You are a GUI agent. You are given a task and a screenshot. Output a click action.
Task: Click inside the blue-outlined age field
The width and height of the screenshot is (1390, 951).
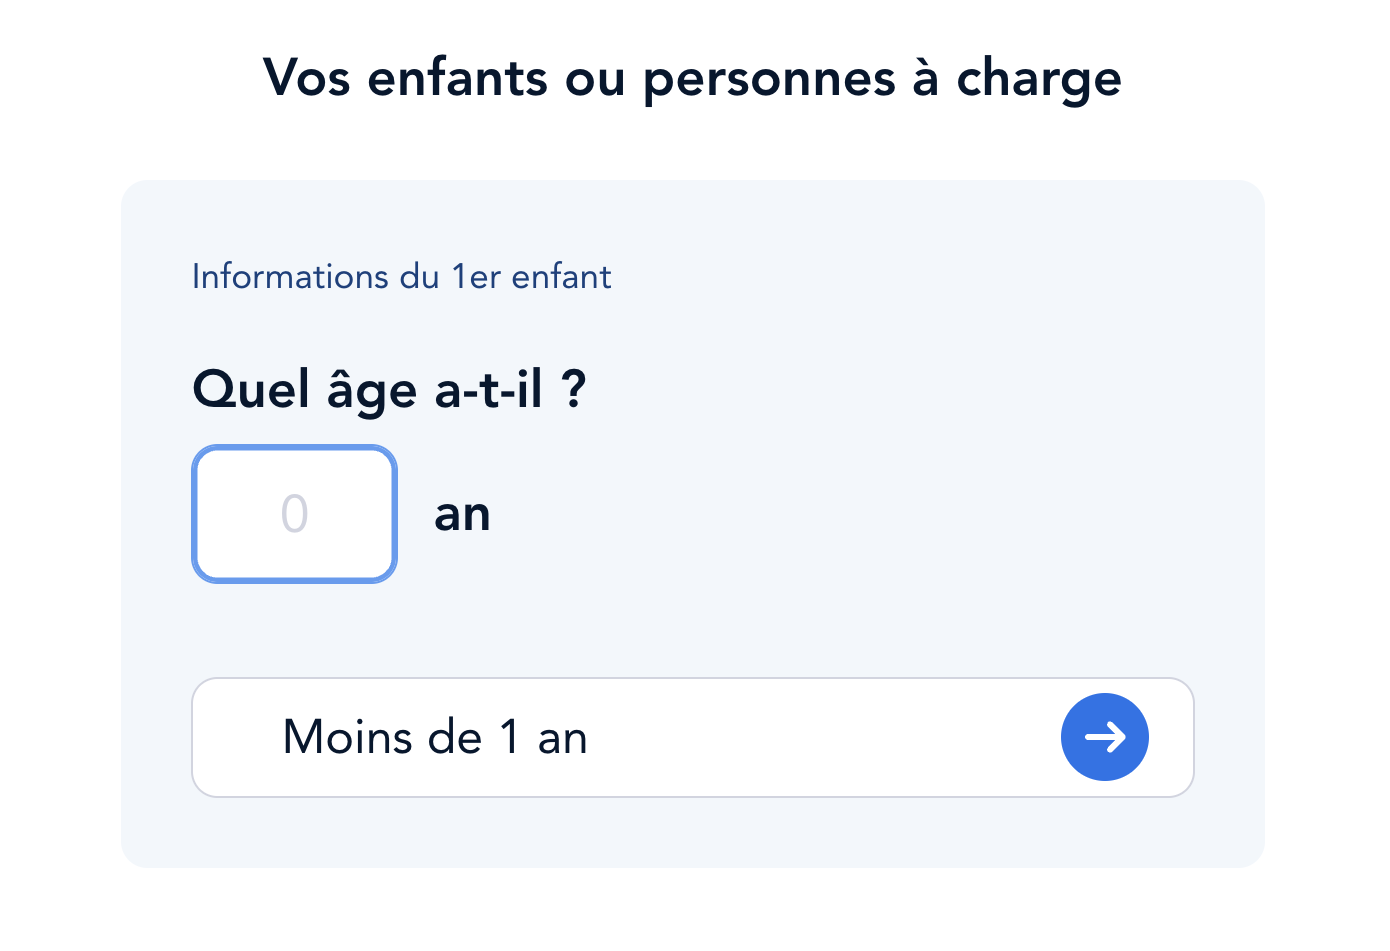[x=295, y=514]
